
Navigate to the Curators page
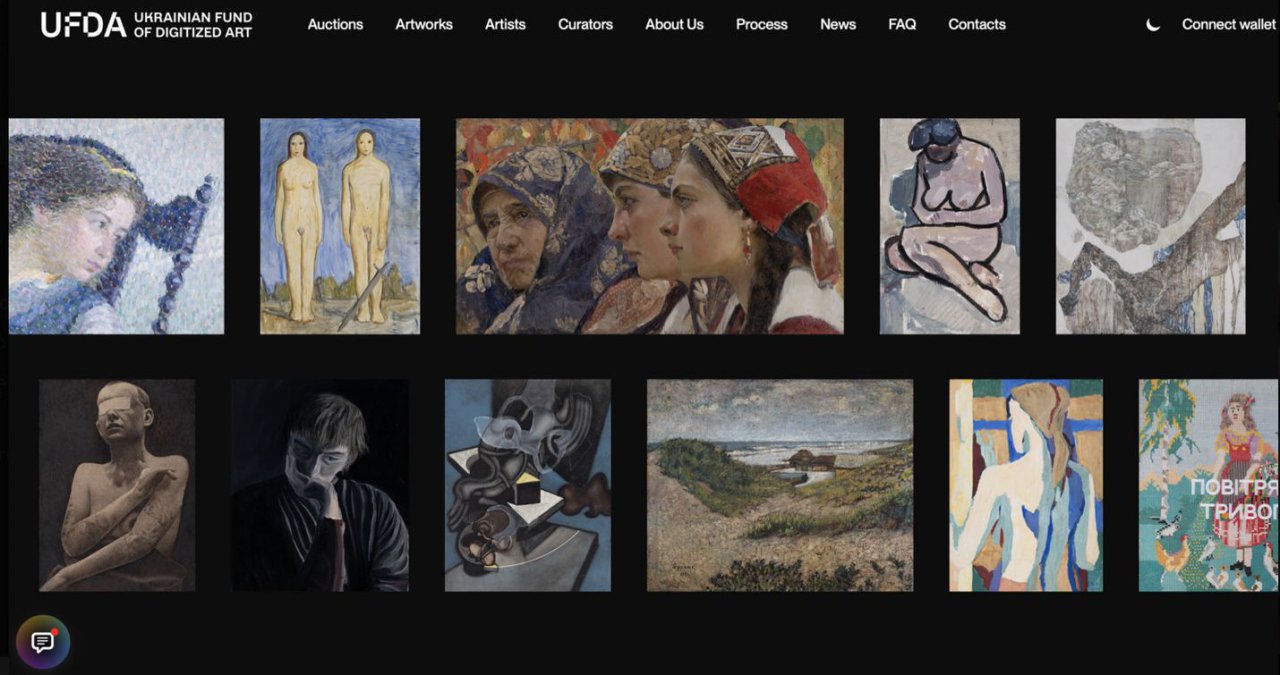pyautogui.click(x=585, y=25)
